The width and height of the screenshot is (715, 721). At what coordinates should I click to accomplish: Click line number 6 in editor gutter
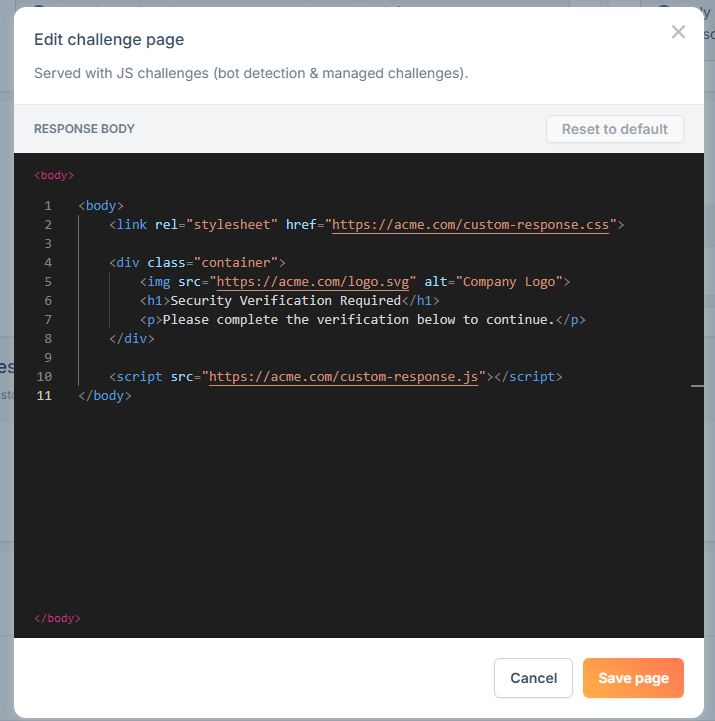pos(48,301)
